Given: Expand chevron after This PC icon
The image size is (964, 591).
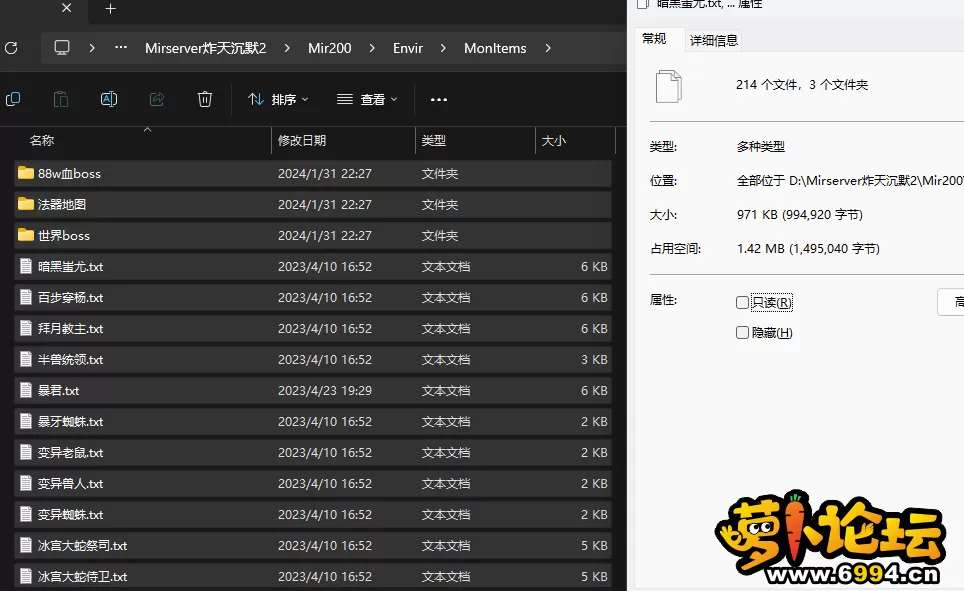Looking at the screenshot, I should click(92, 48).
